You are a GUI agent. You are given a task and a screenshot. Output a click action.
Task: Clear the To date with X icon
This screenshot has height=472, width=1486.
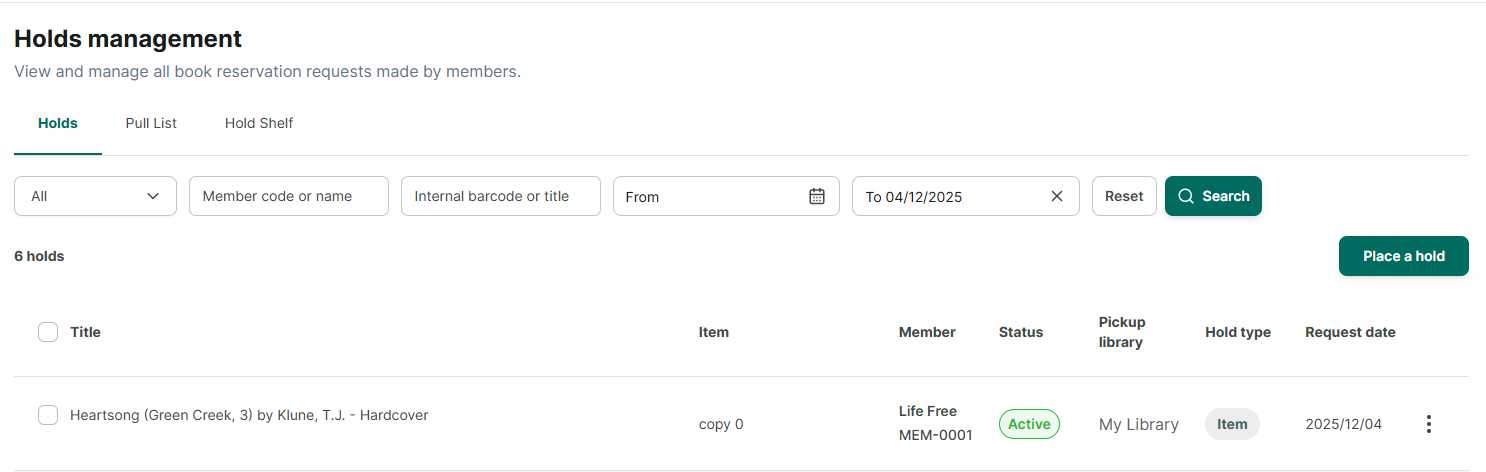(1057, 196)
